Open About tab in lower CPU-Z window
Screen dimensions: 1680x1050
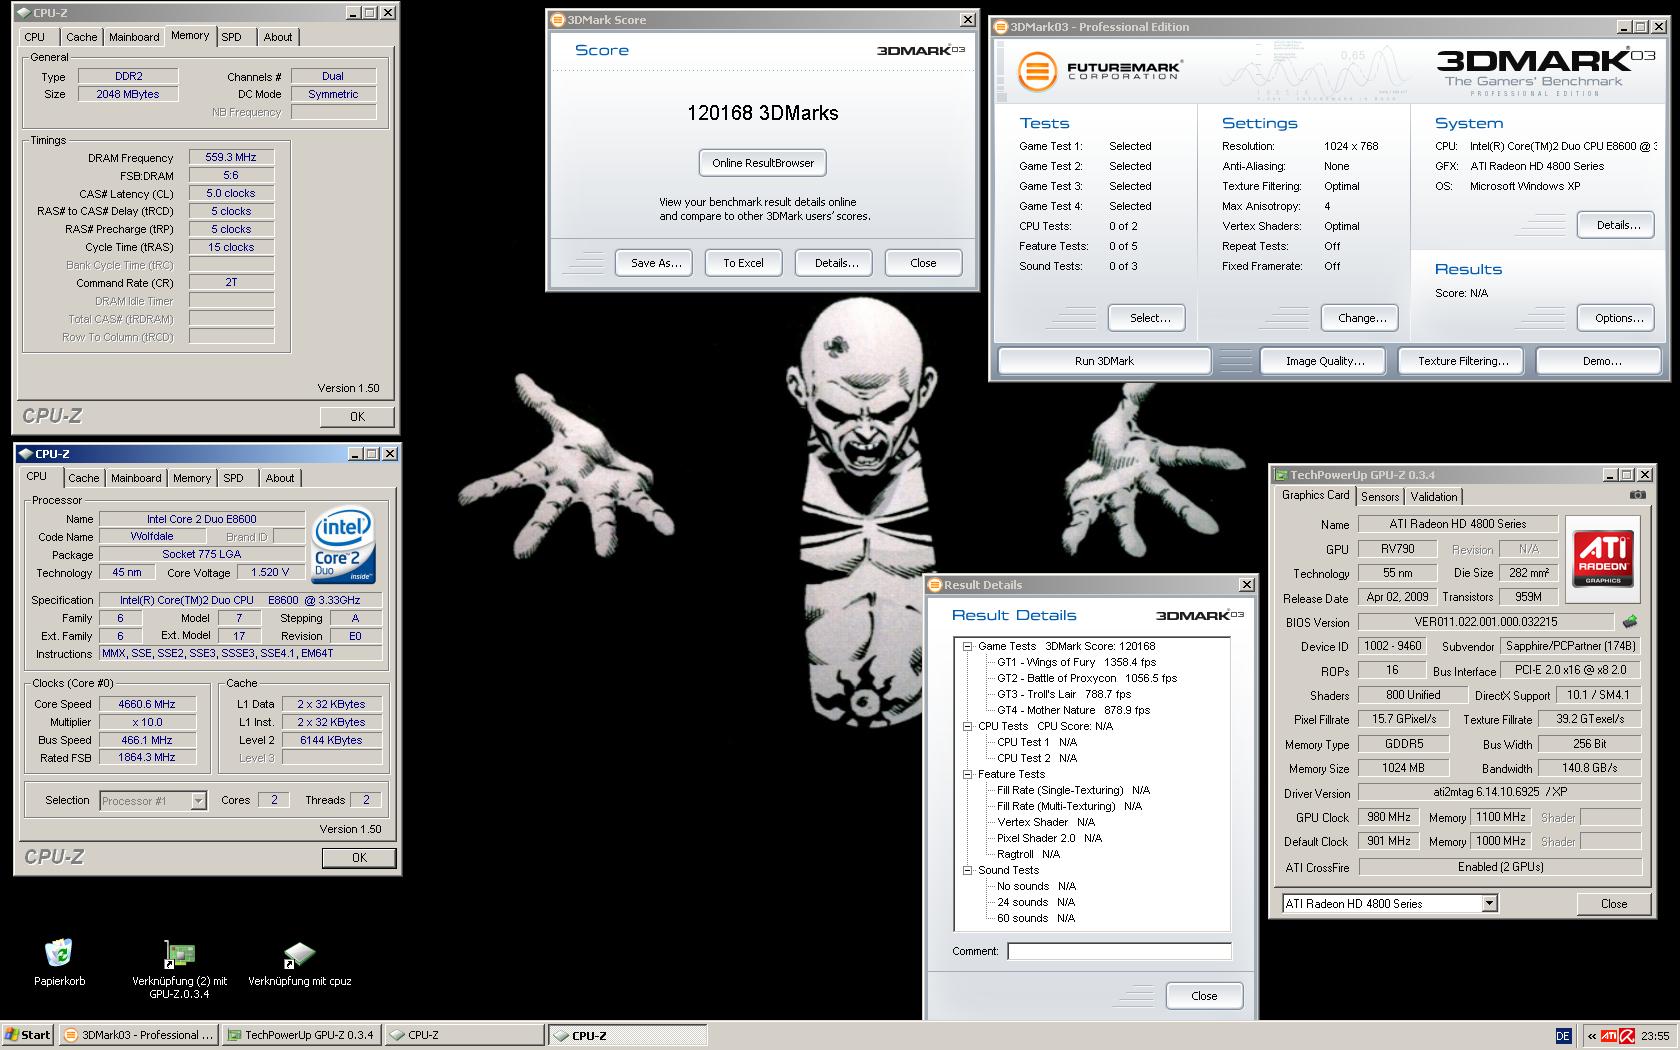280,478
